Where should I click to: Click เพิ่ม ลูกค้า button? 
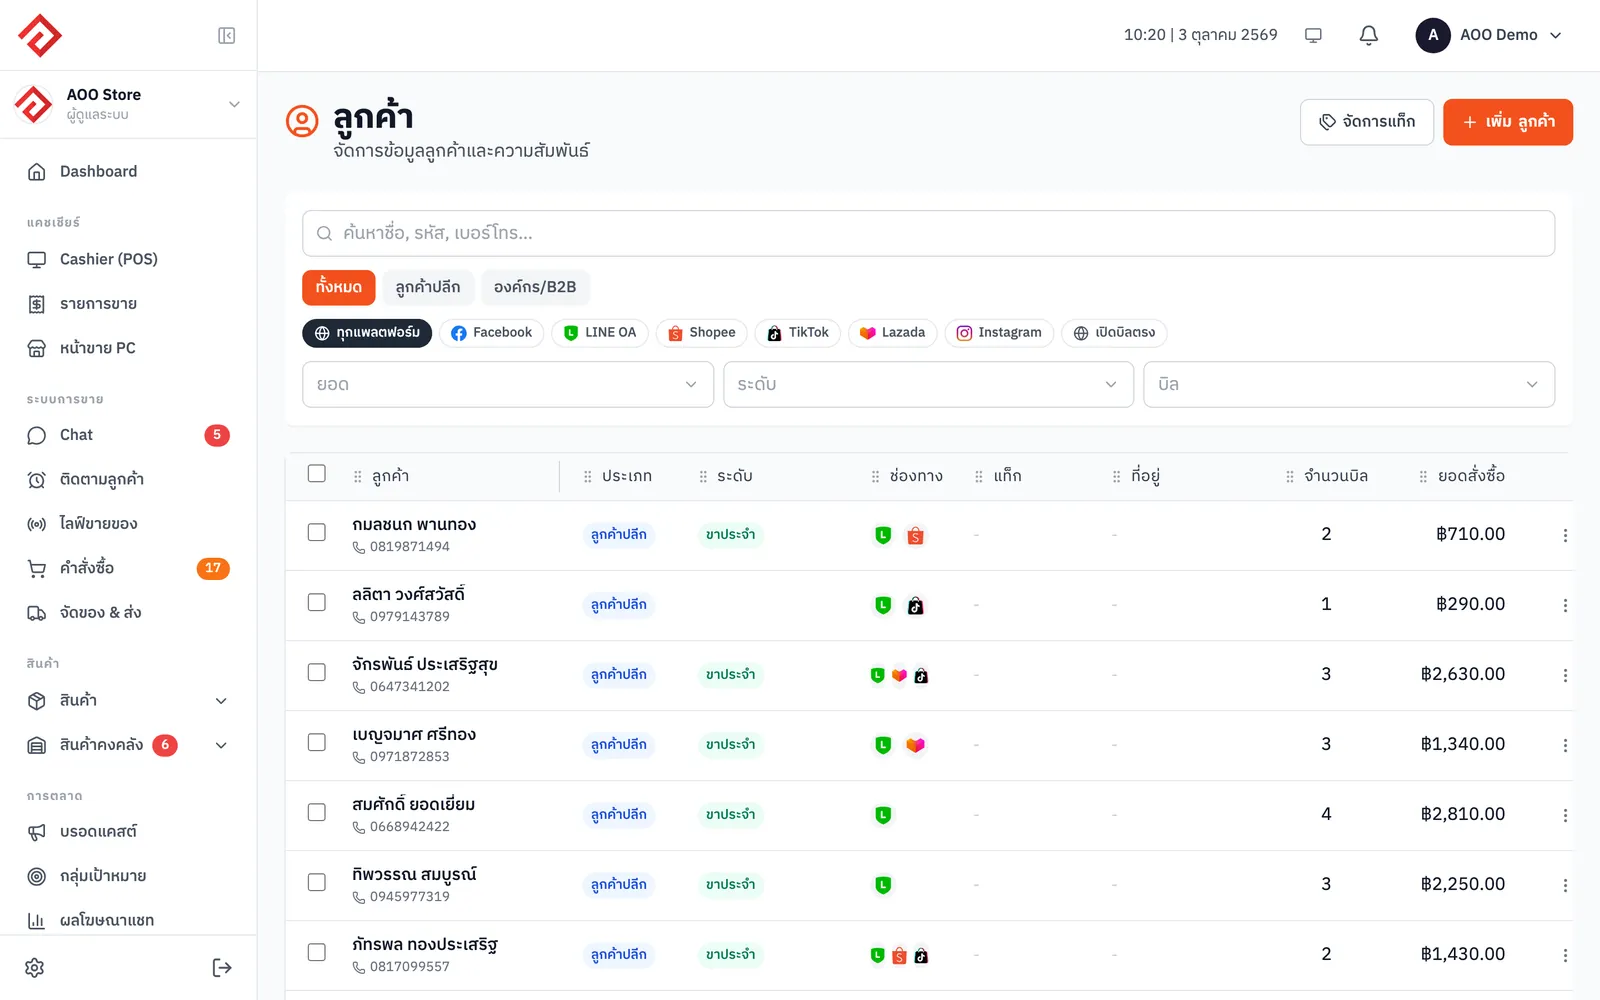pyautogui.click(x=1508, y=122)
